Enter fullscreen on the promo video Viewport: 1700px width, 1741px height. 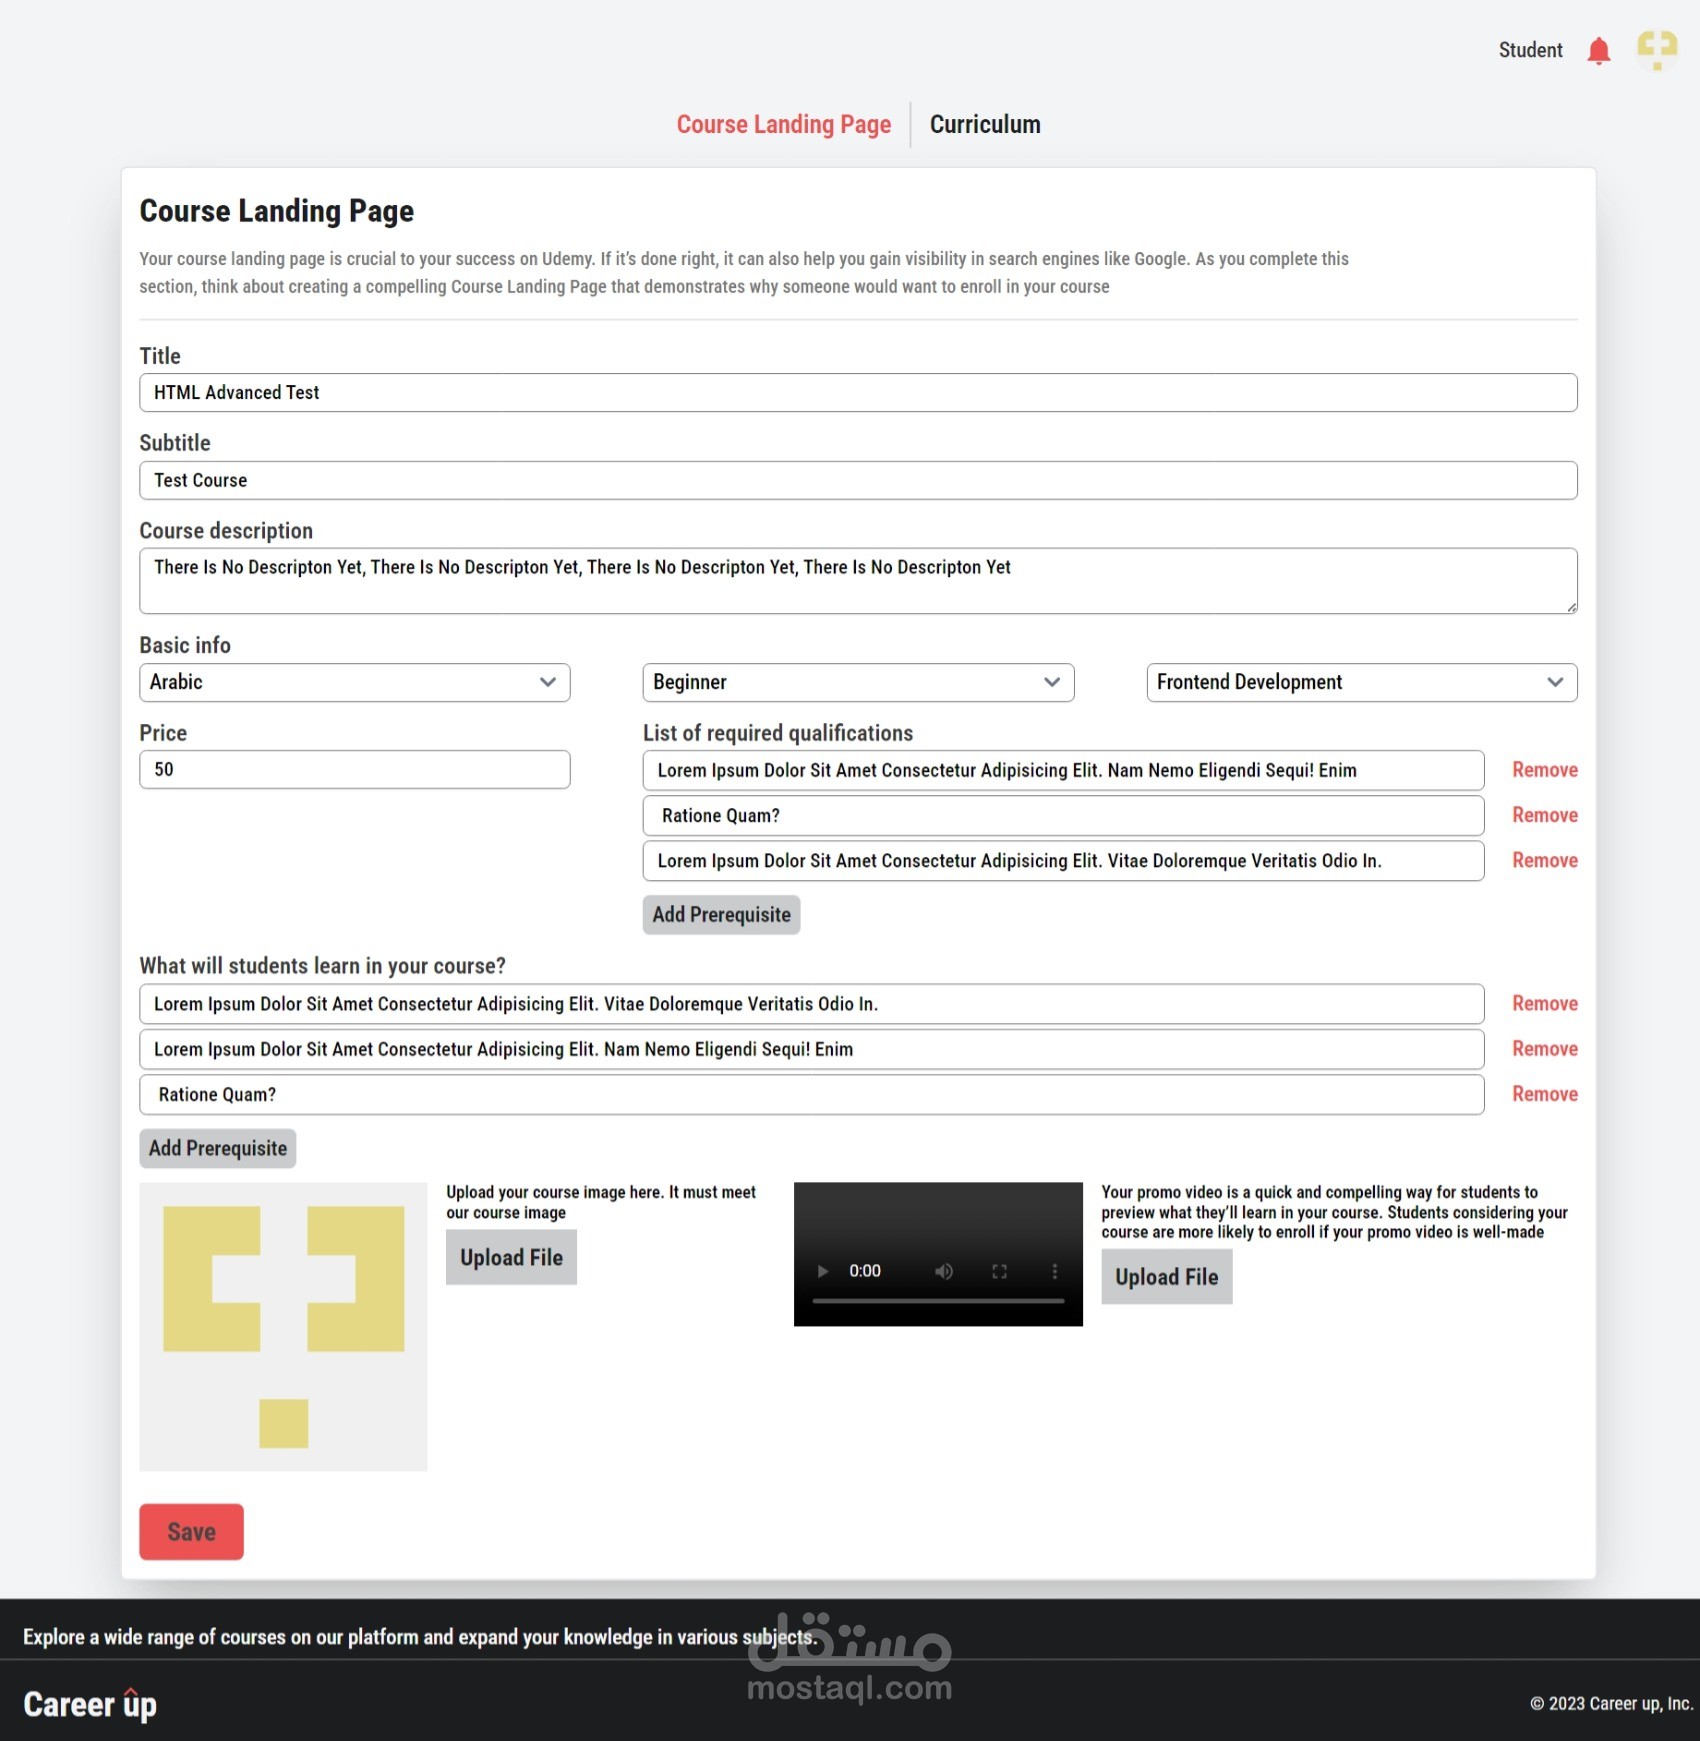tap(999, 1271)
